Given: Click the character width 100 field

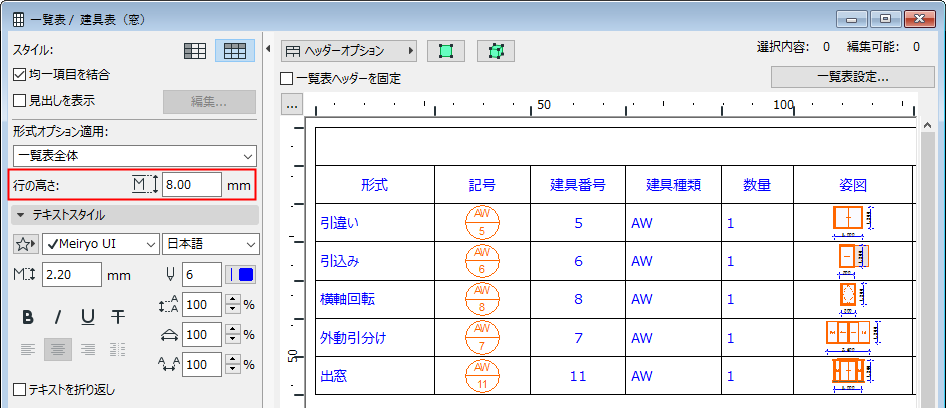Looking at the screenshot, I should click(x=202, y=334).
